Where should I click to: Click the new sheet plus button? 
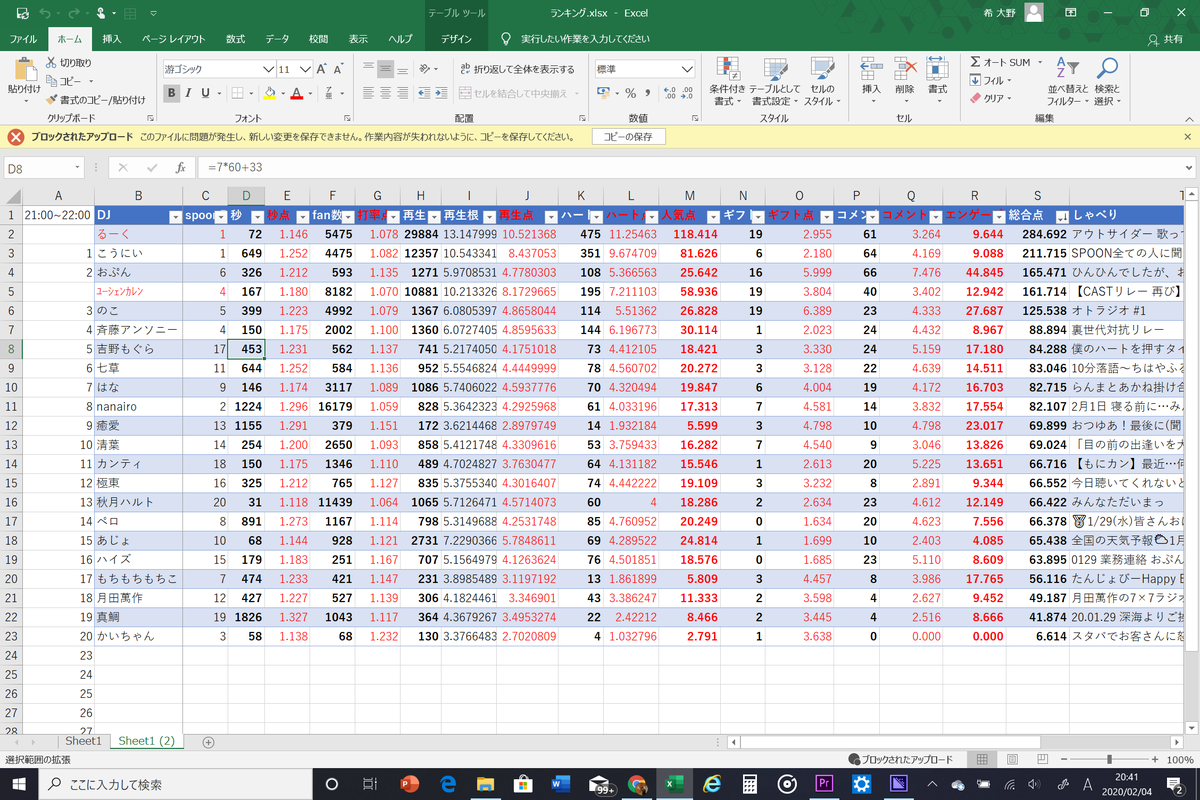tap(208, 742)
